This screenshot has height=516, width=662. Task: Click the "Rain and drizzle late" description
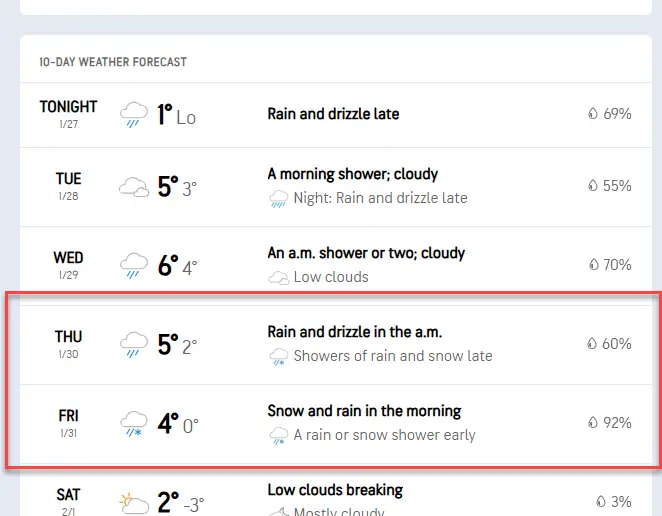333,114
